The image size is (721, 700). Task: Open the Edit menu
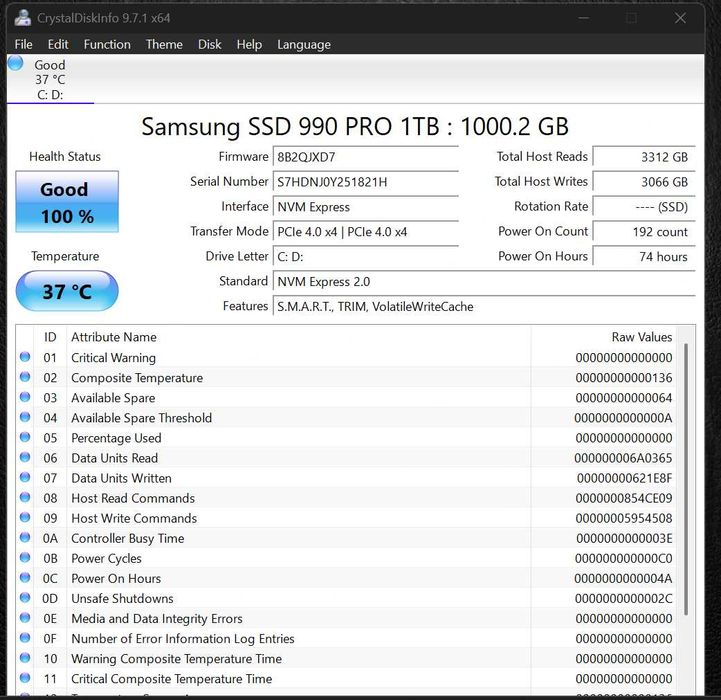coord(58,45)
